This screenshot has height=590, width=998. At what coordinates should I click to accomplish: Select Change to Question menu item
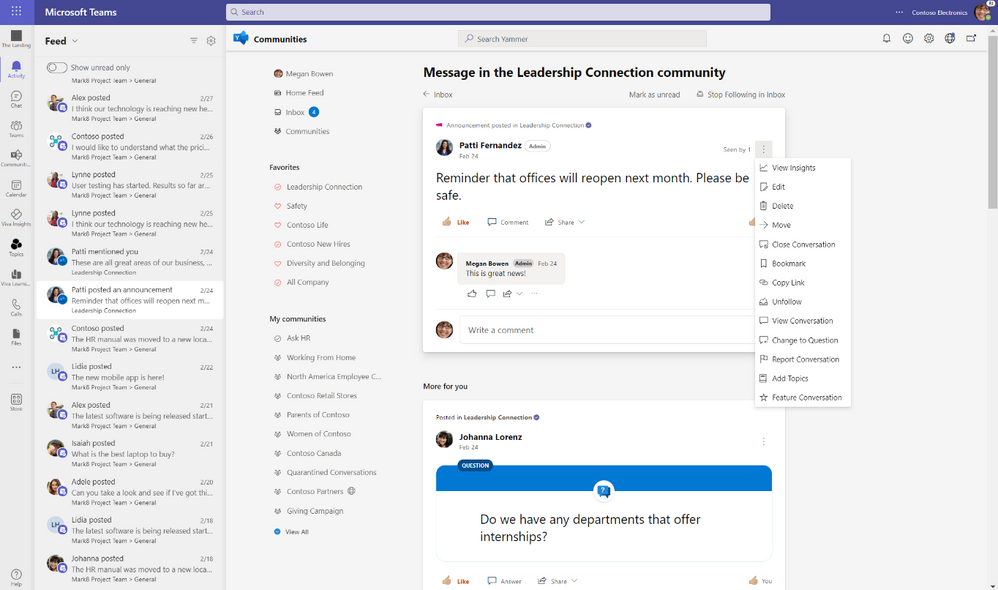tap(803, 341)
